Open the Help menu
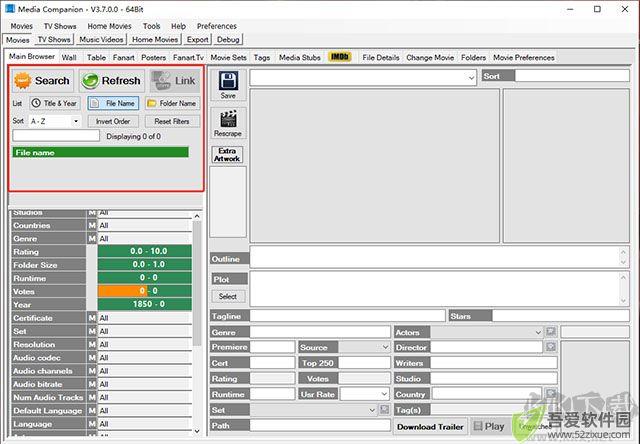 pos(178,26)
